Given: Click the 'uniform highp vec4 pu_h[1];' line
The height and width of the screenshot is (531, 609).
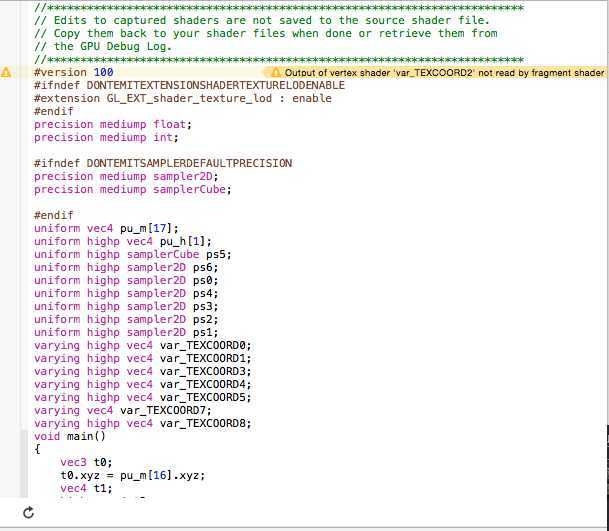Looking at the screenshot, I should tap(122, 241).
